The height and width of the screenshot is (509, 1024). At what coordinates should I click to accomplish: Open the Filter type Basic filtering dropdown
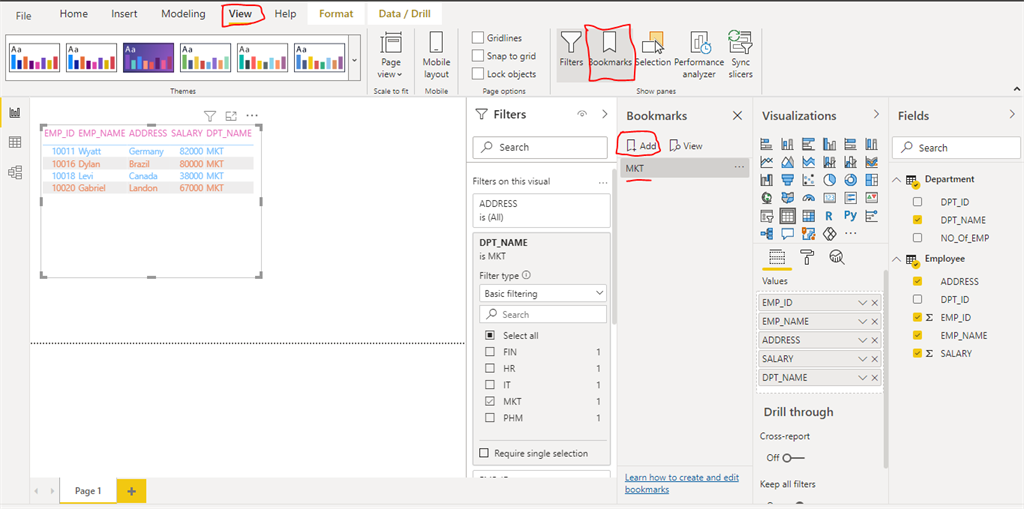coord(543,293)
